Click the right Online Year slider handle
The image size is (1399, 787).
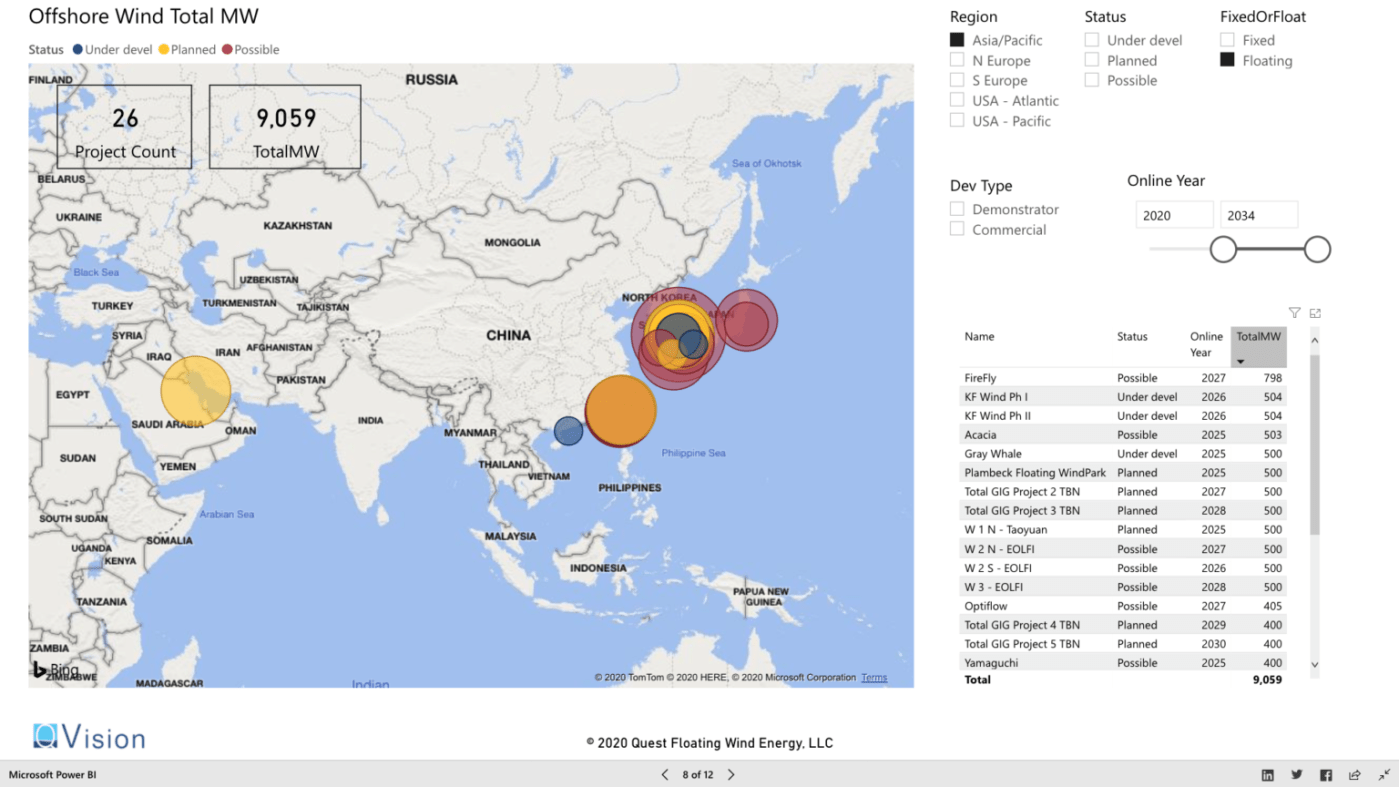coord(1317,249)
